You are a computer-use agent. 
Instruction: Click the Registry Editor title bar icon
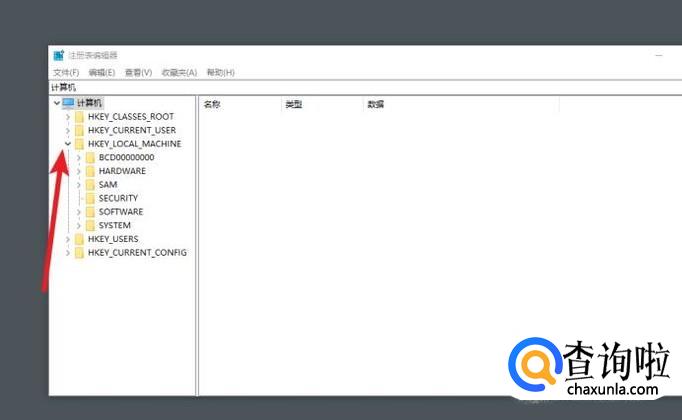point(59,55)
